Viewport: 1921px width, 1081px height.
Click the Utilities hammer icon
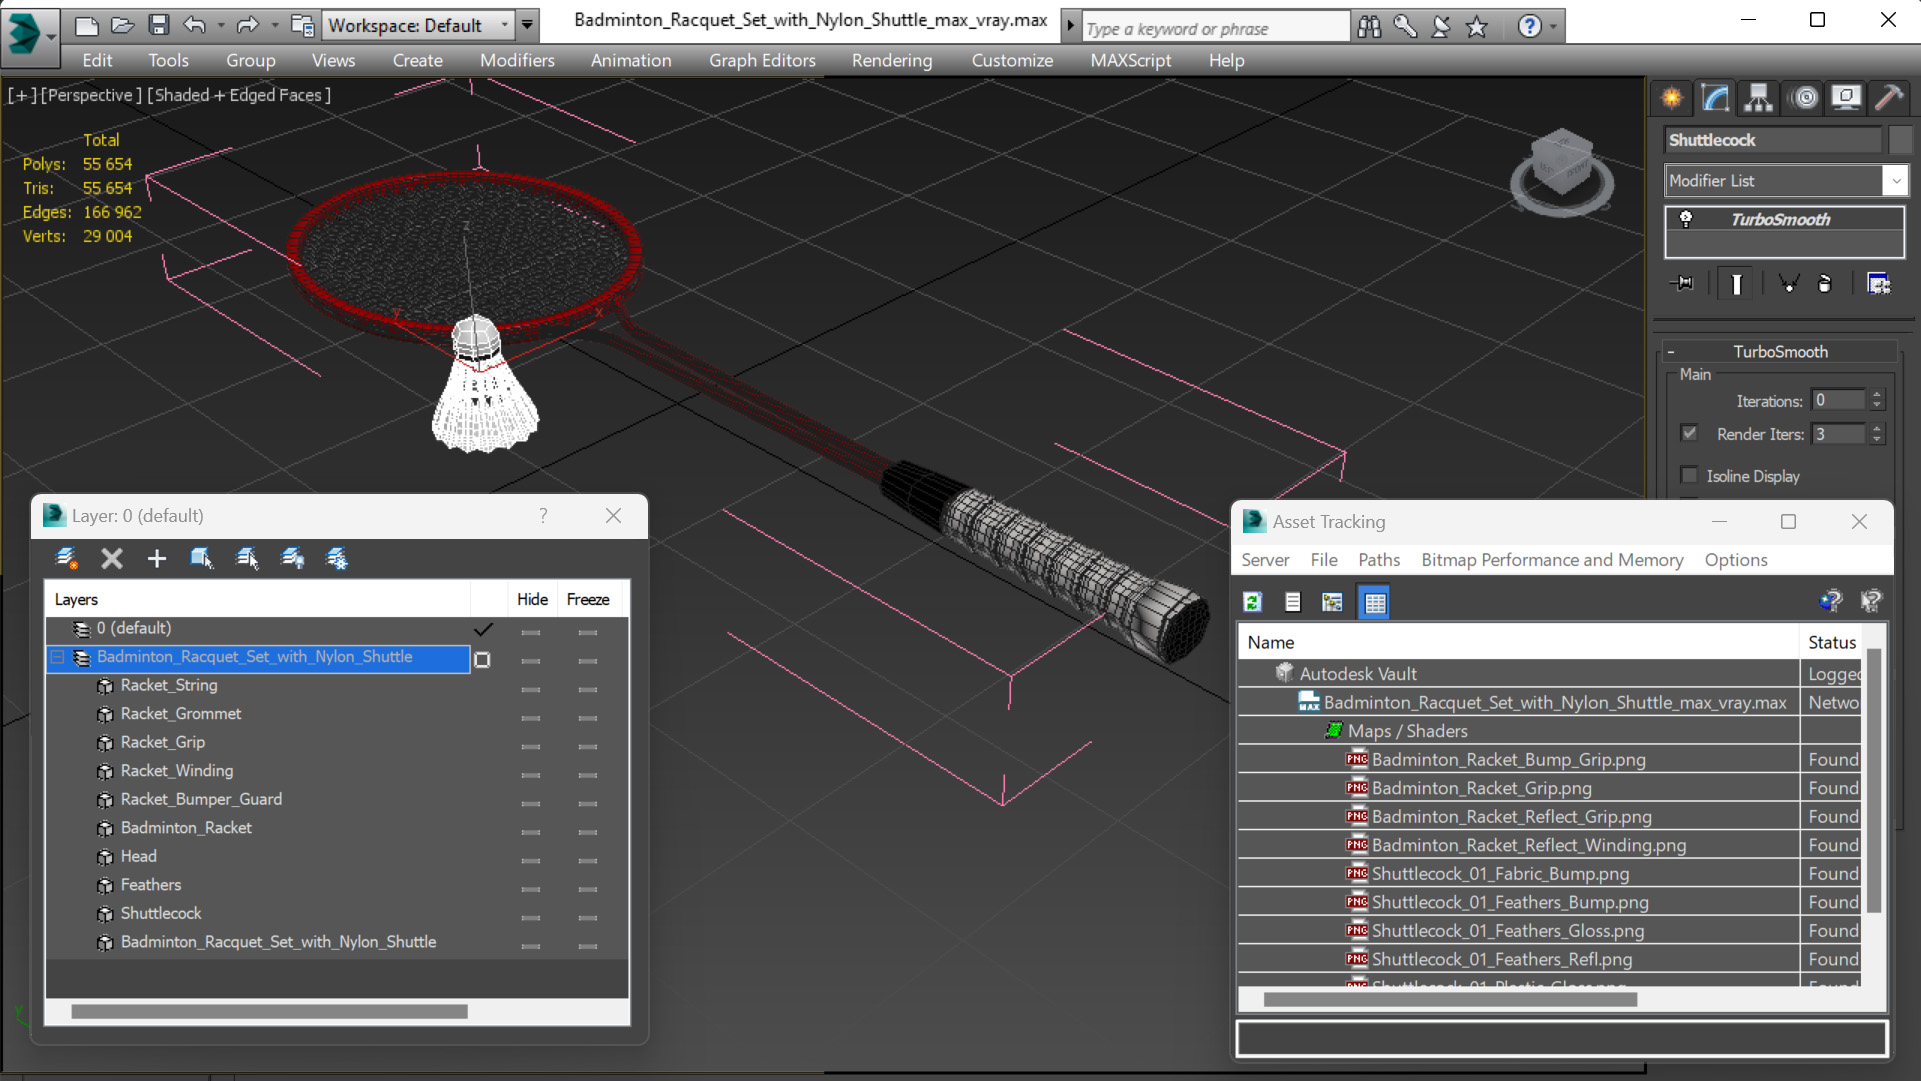click(1888, 97)
